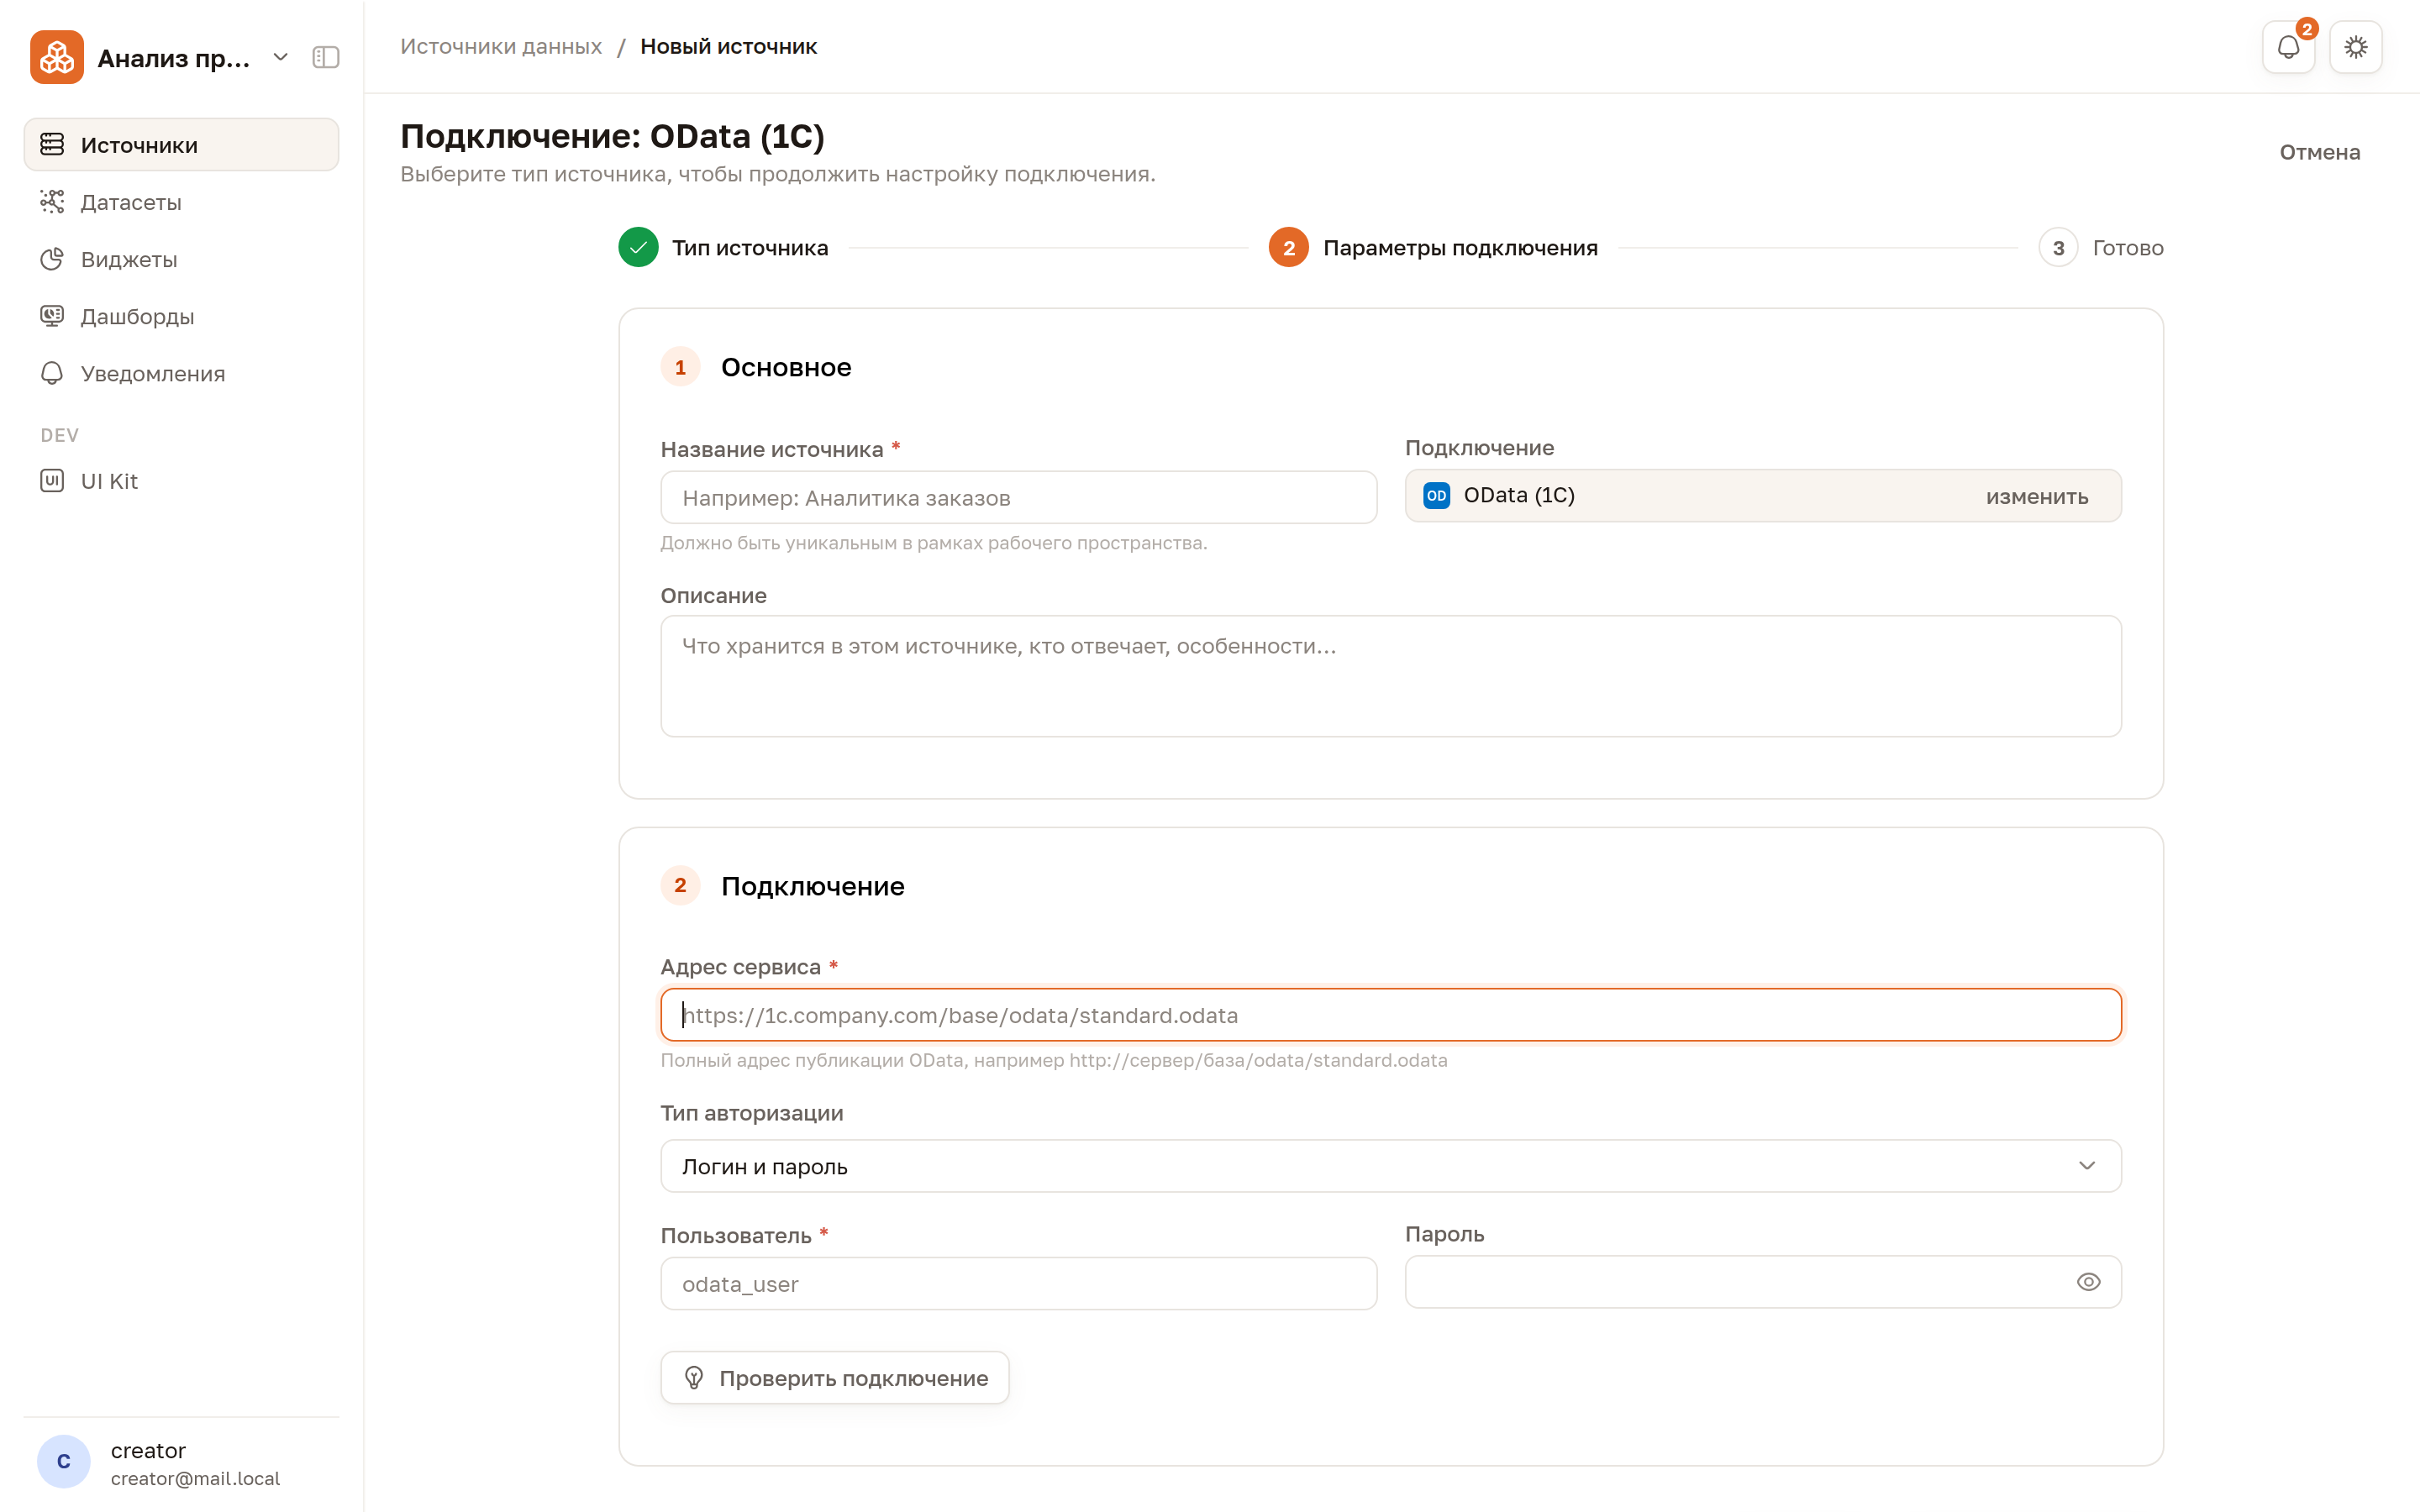Screen dimensions: 2420x1512
Task: Click the Пользователь input field
Action: tap(1019, 1284)
